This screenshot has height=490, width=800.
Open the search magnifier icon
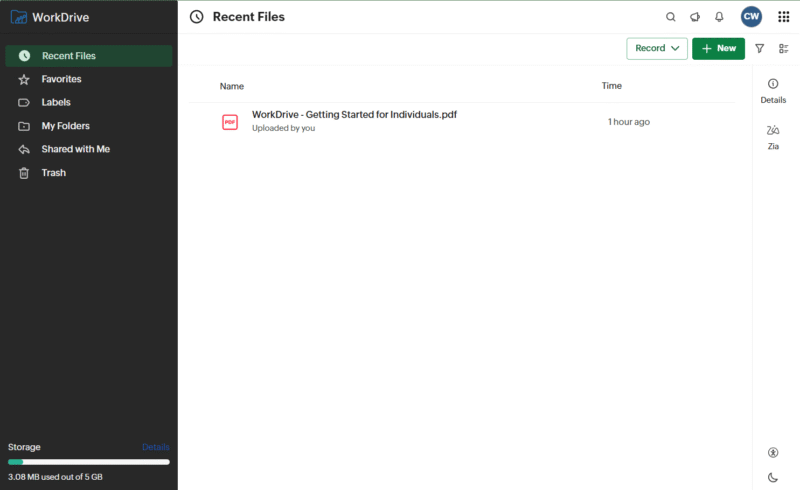click(x=671, y=17)
